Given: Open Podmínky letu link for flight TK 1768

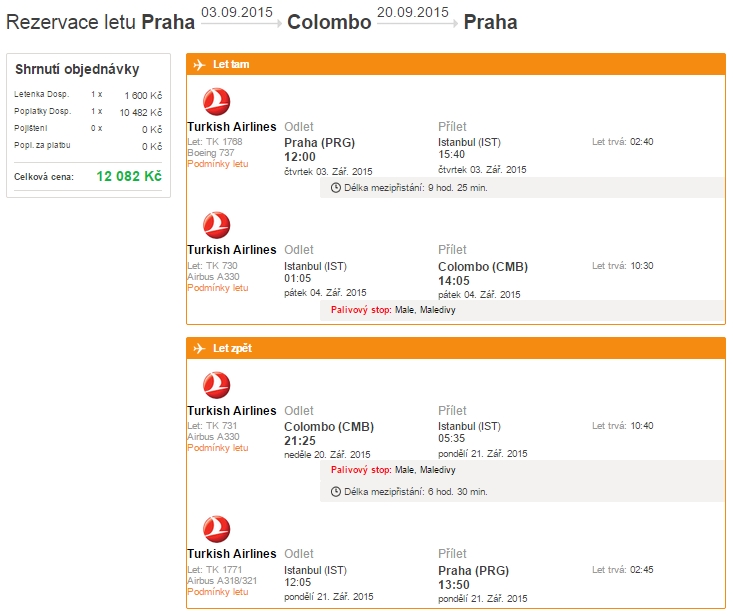Looking at the screenshot, I should pos(218,164).
